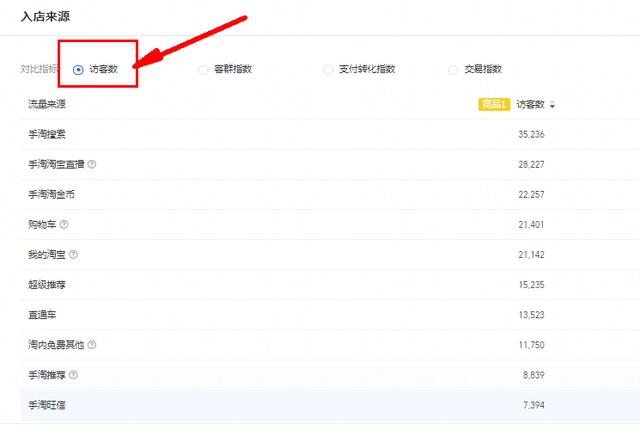Select the 访客数 radio button

(79, 70)
